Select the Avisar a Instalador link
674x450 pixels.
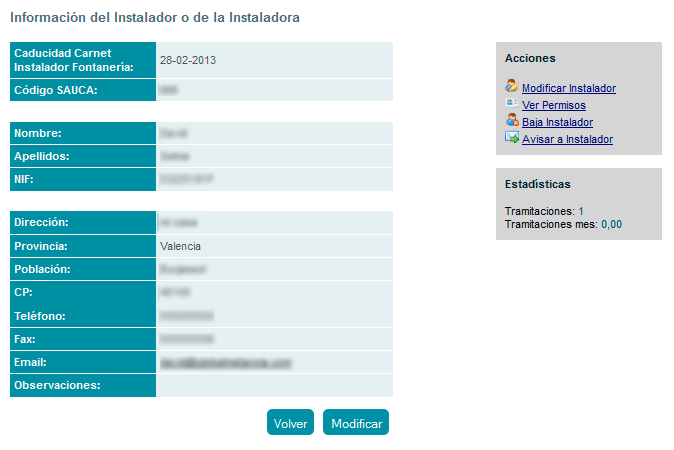[x=567, y=139]
